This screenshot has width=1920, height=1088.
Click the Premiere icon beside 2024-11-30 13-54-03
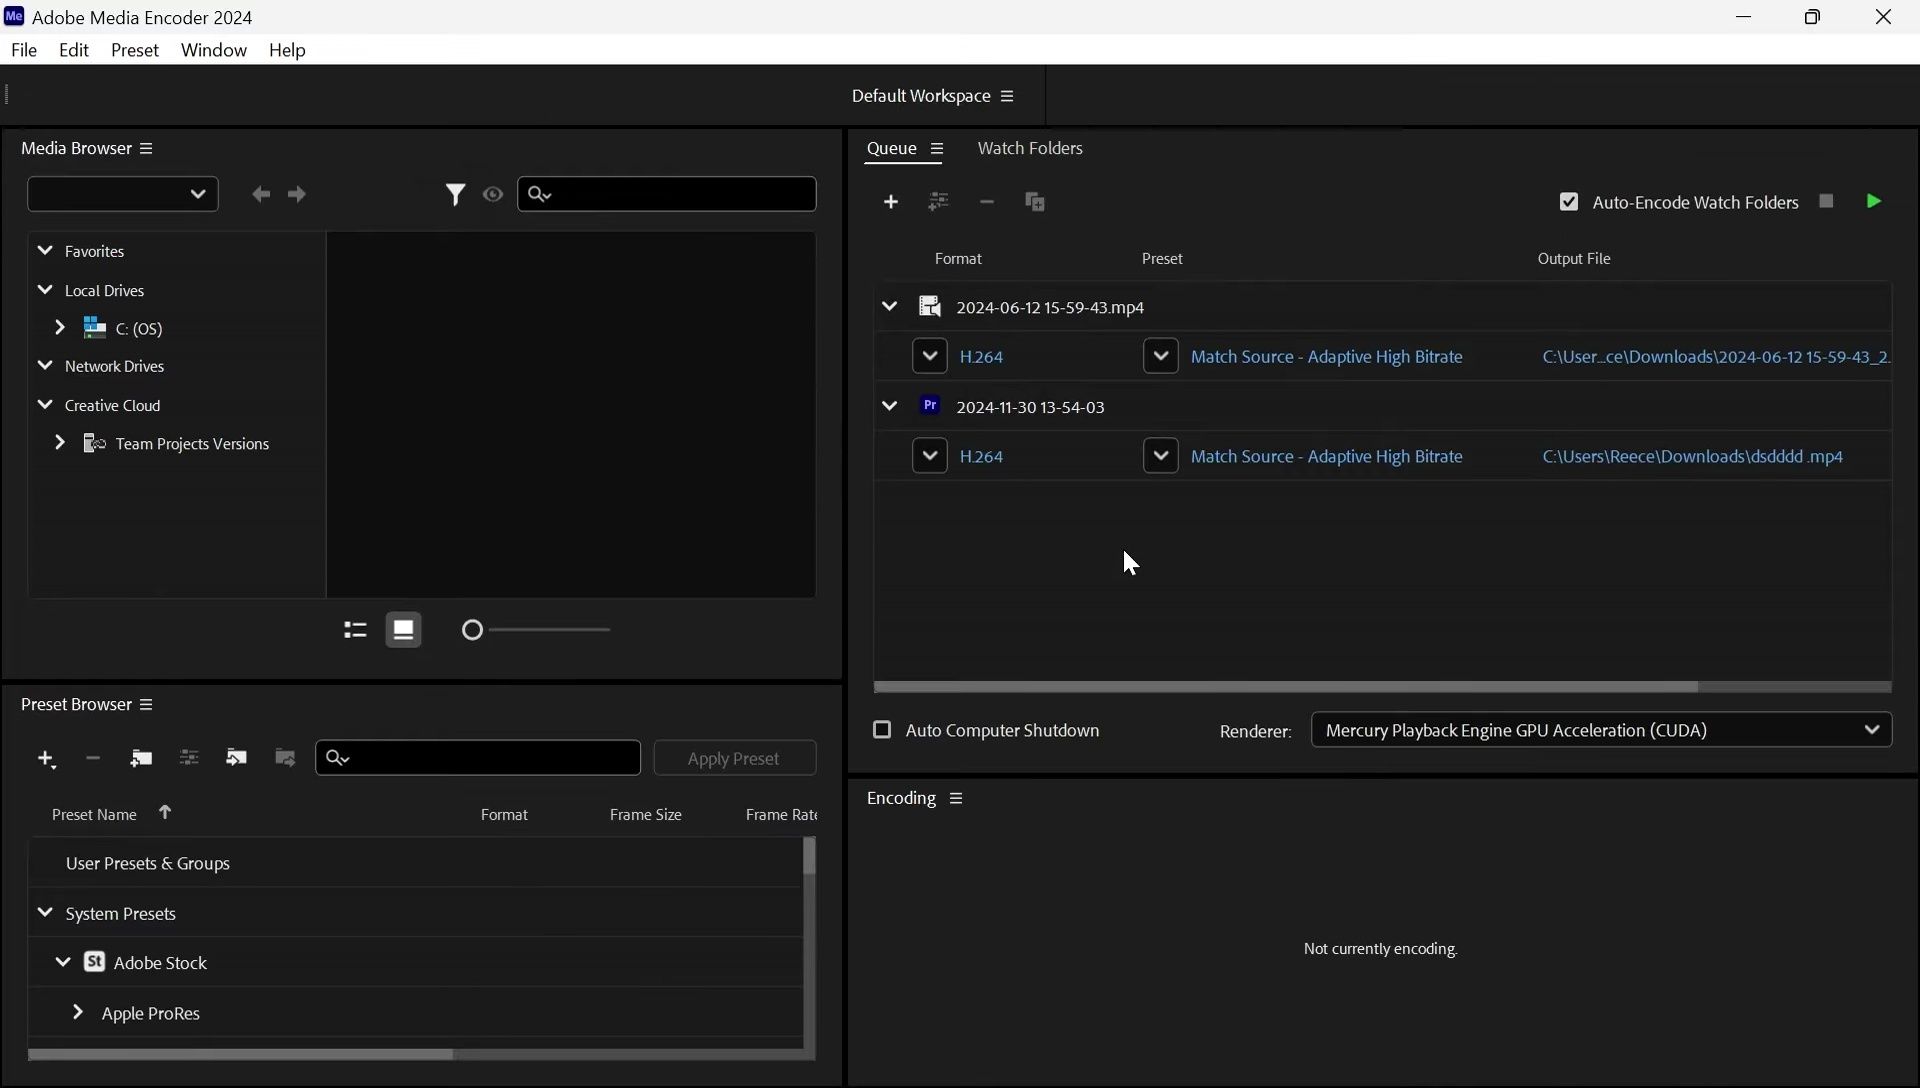pos(930,406)
